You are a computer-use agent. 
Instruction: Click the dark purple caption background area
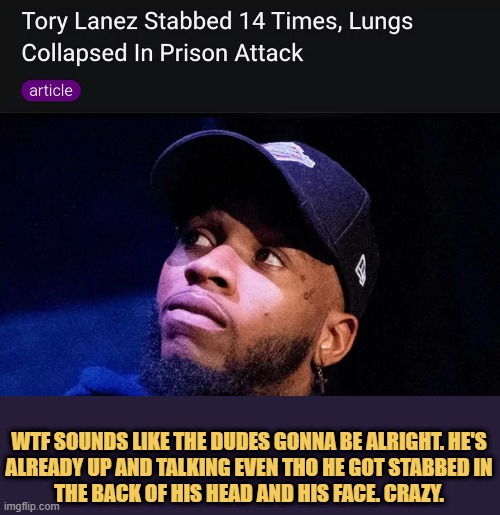point(250,413)
